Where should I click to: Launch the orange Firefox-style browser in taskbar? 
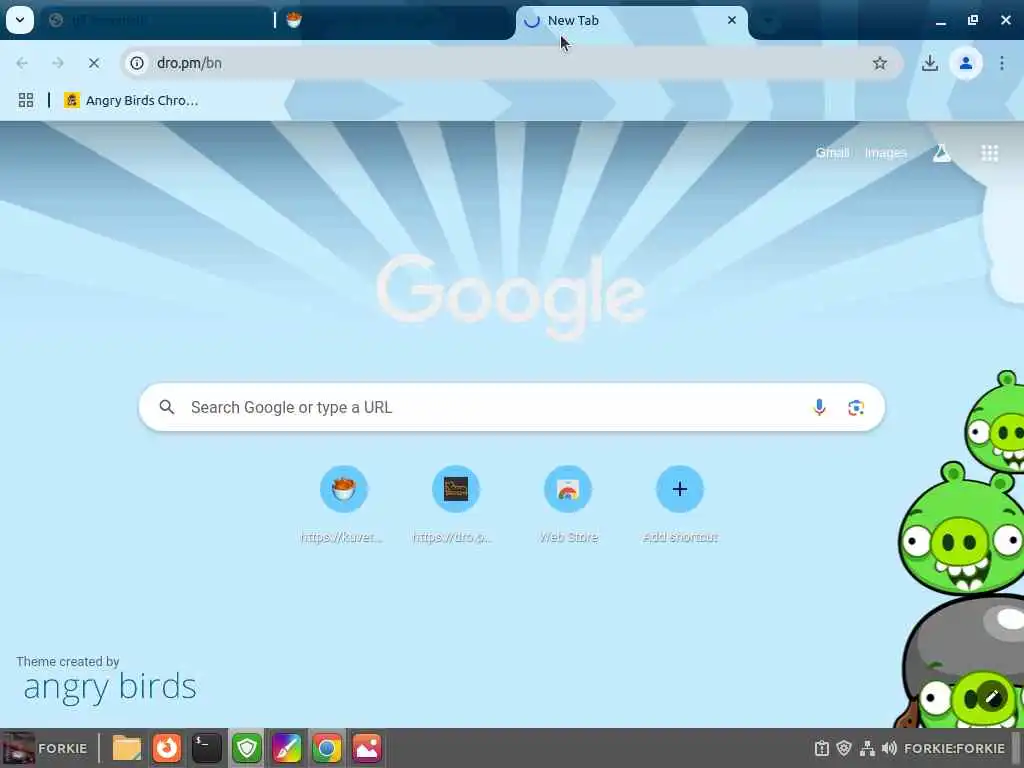pos(167,748)
